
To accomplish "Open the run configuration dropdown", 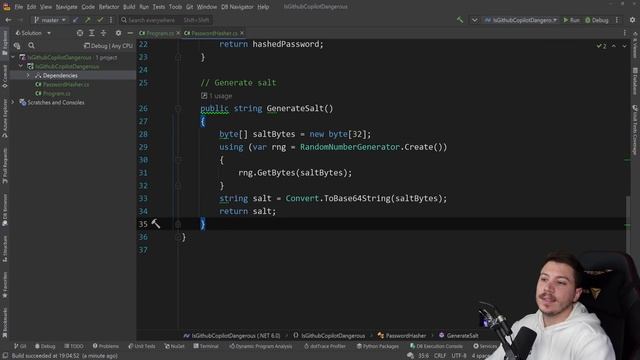I will [521, 20].
